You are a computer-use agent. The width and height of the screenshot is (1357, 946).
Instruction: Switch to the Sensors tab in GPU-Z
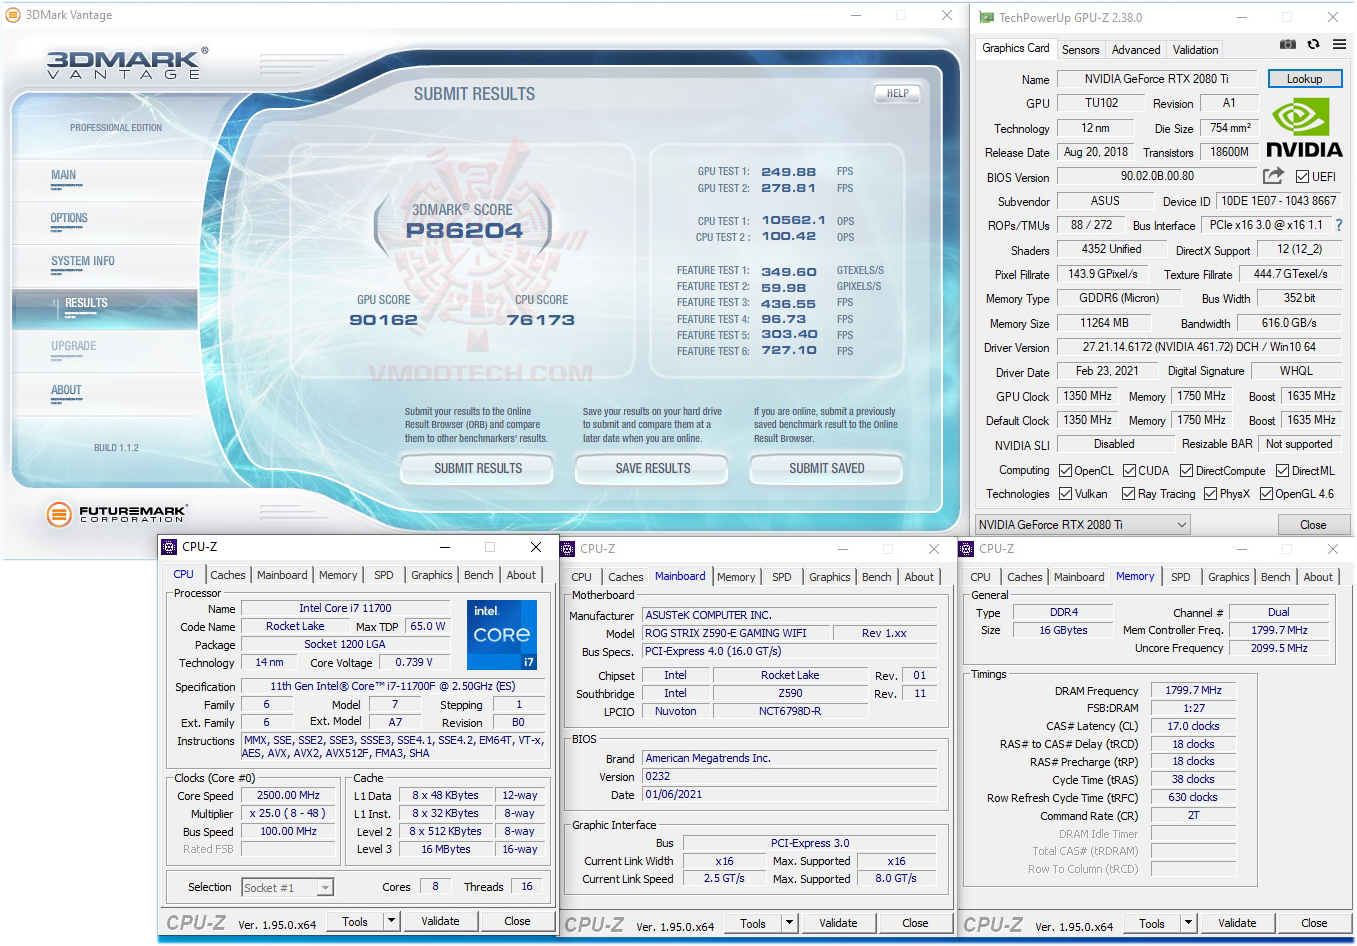click(x=1080, y=49)
